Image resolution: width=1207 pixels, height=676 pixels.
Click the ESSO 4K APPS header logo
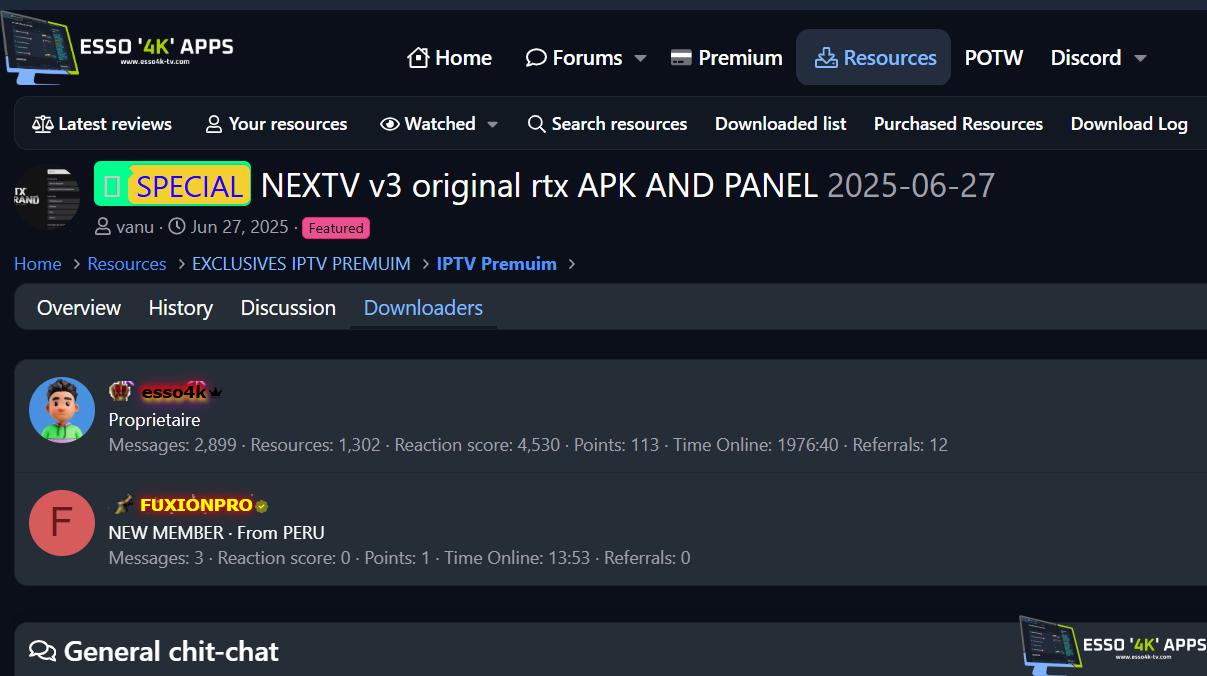[117, 49]
